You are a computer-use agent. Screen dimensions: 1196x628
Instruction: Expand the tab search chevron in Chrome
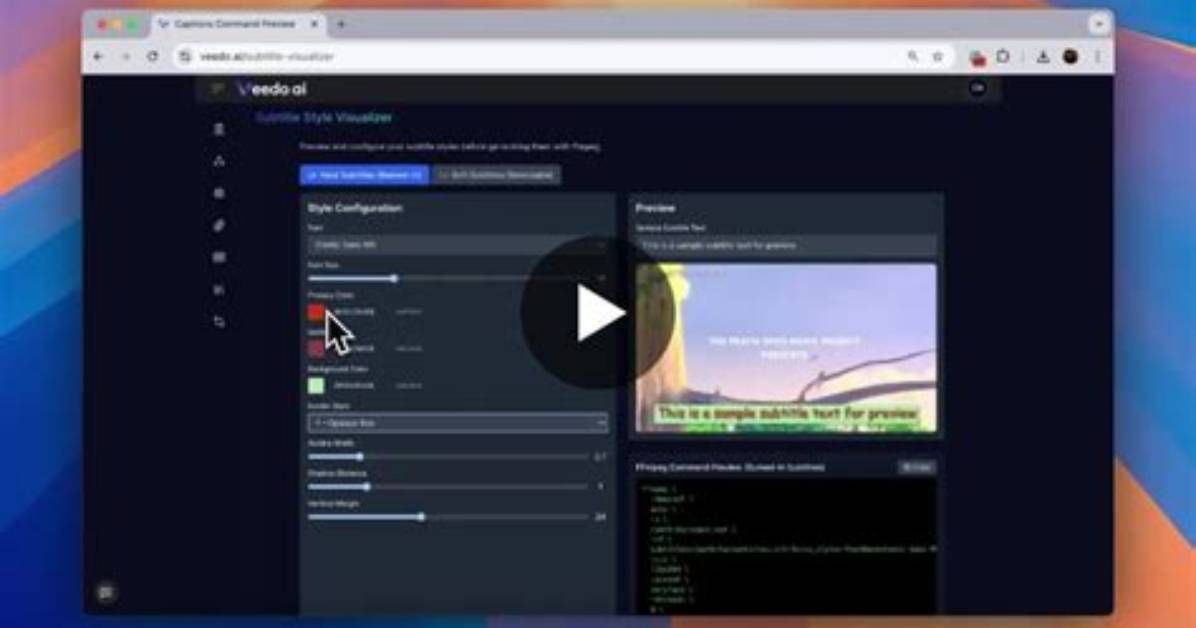pyautogui.click(x=1099, y=24)
